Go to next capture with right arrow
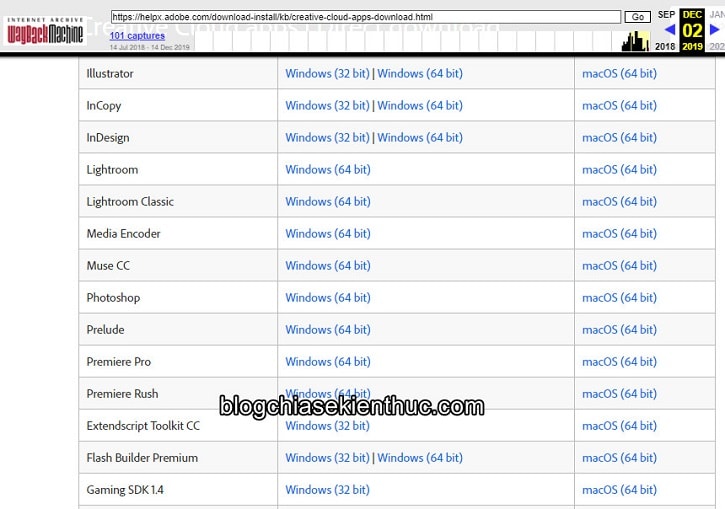Image resolution: width=725 pixels, height=509 pixels. pyautogui.click(x=714, y=30)
